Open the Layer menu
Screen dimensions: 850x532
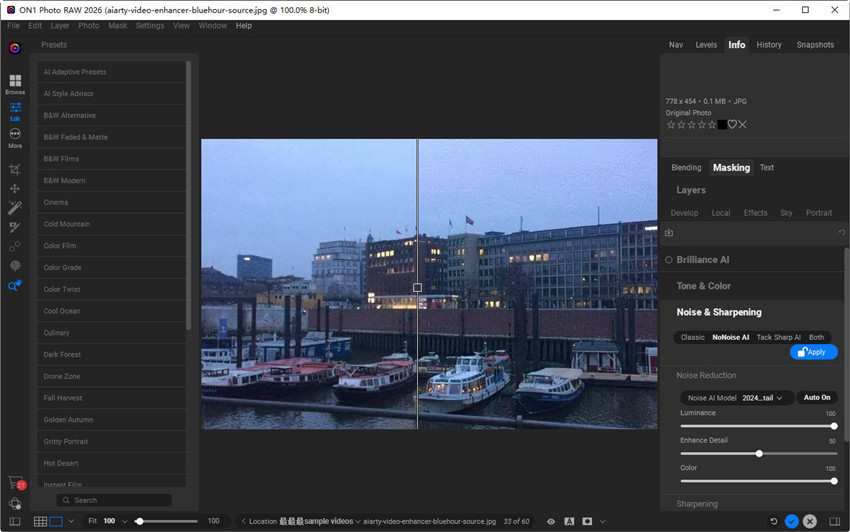58,26
